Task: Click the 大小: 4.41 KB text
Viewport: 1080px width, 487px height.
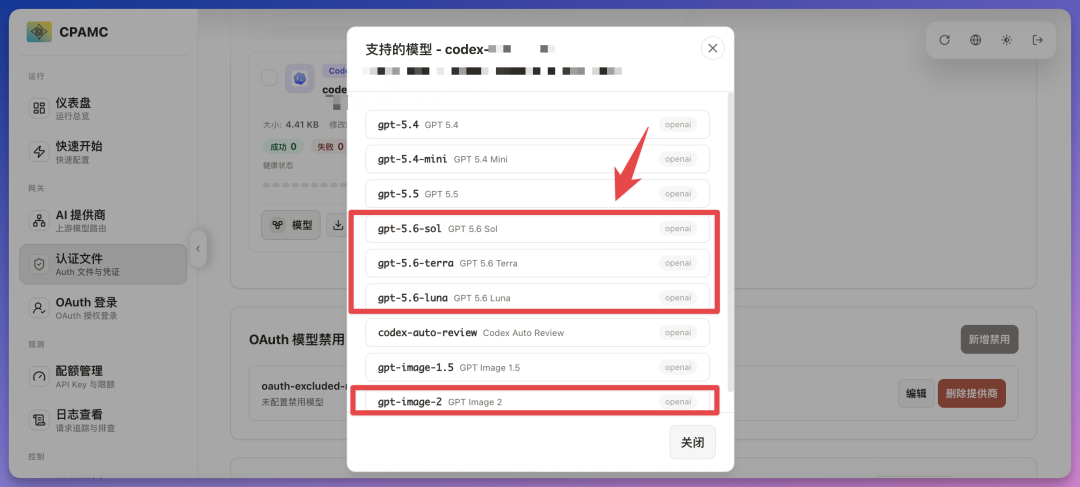Action: pyautogui.click(x=291, y=125)
